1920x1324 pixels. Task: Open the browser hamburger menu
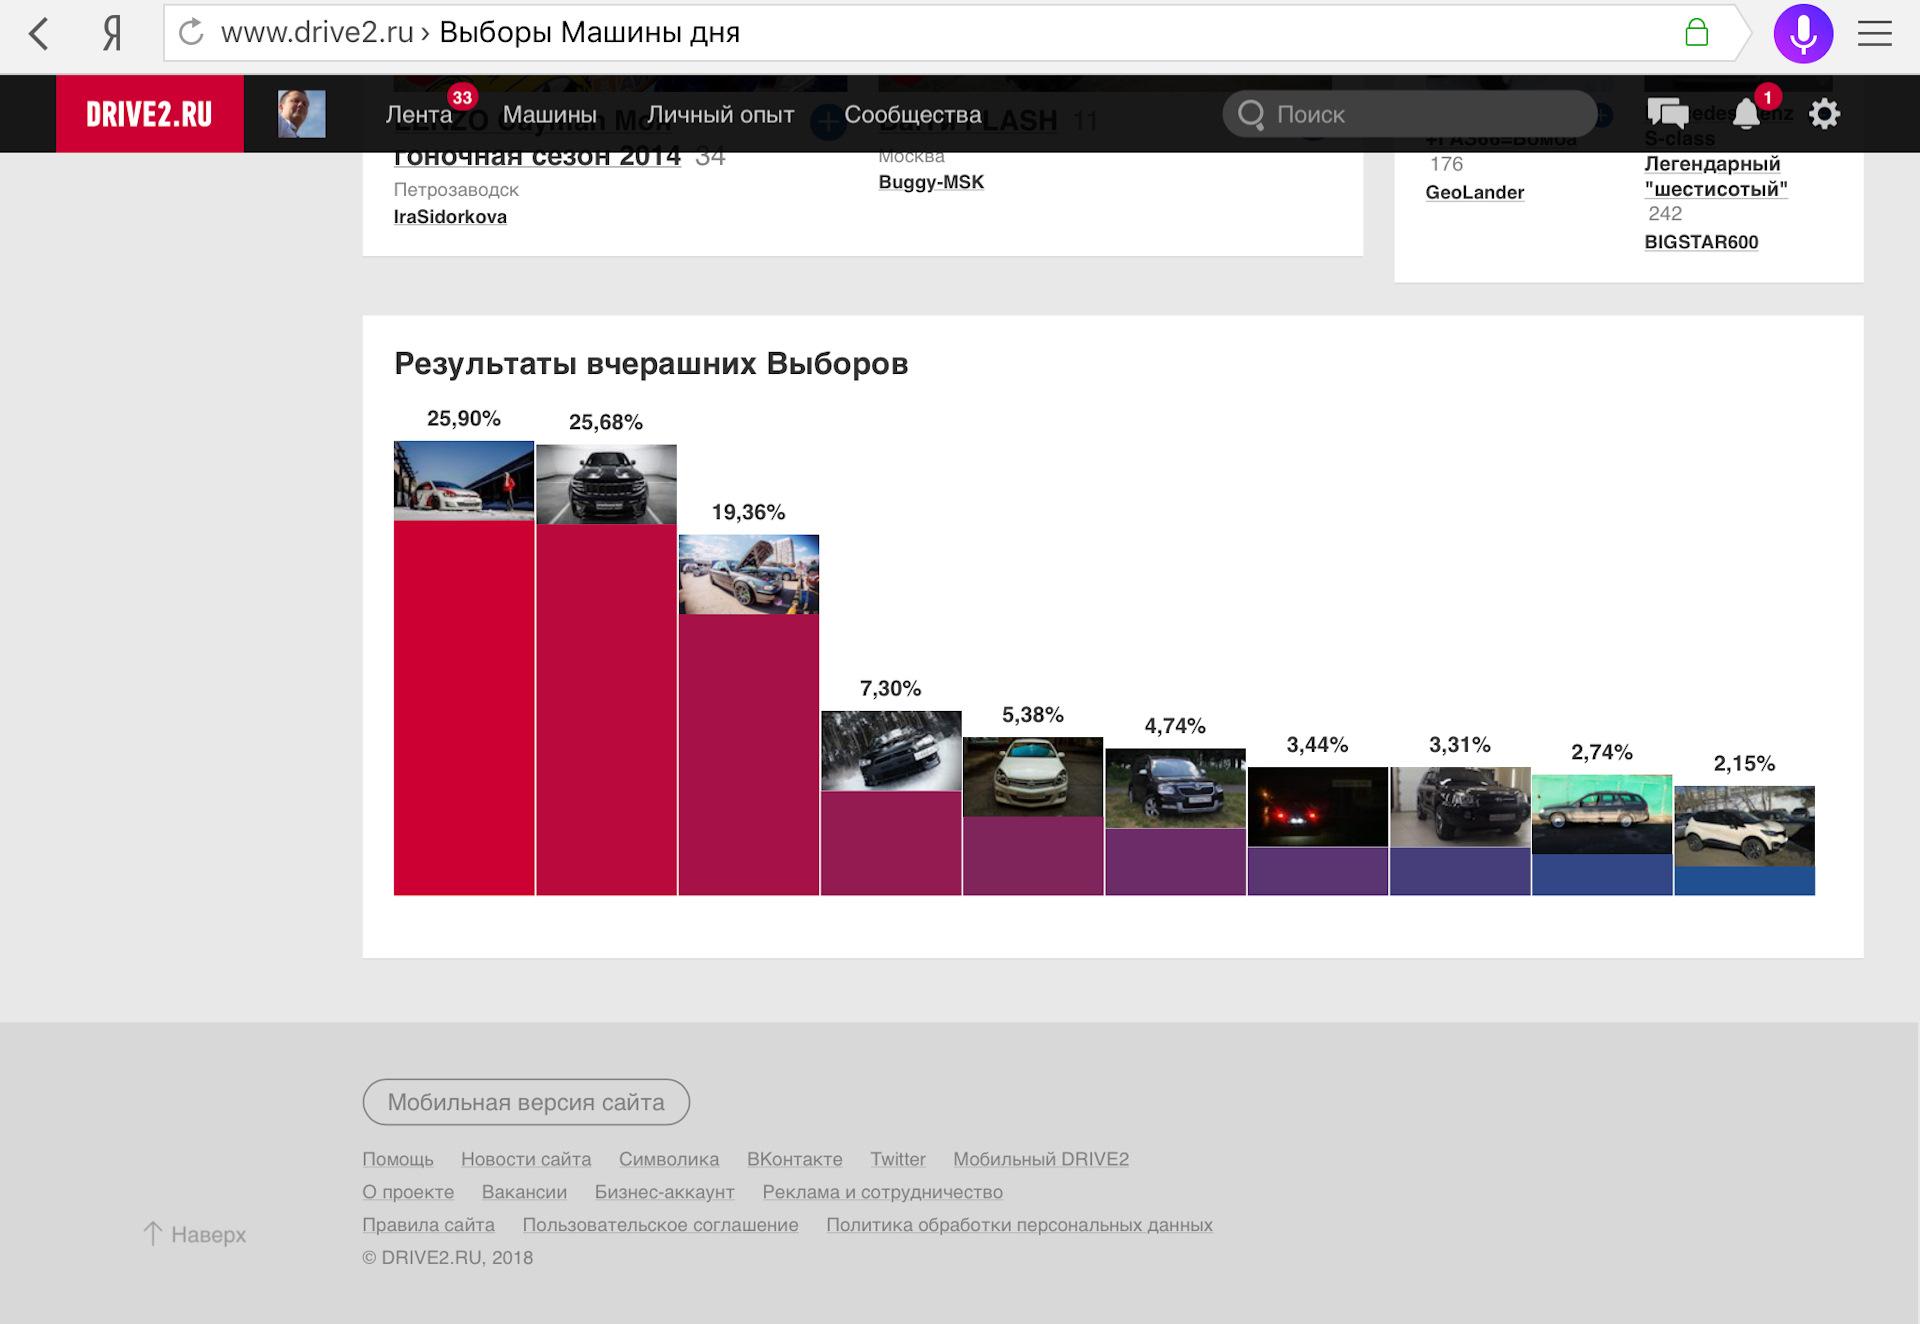[1874, 33]
